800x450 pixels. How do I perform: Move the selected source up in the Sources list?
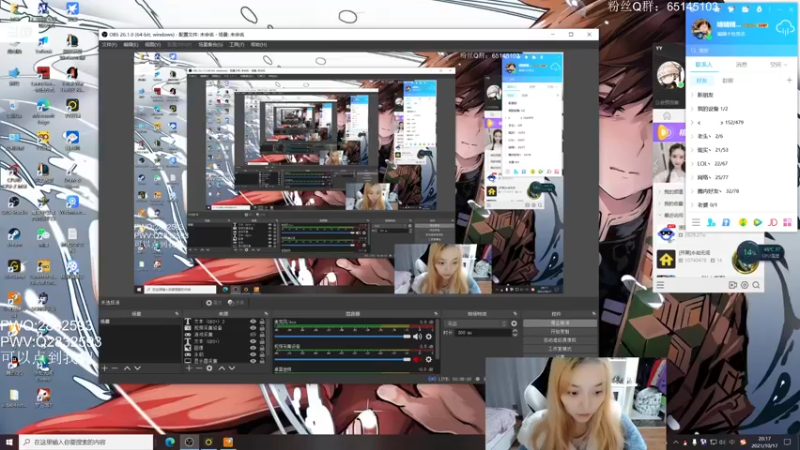(x=221, y=368)
